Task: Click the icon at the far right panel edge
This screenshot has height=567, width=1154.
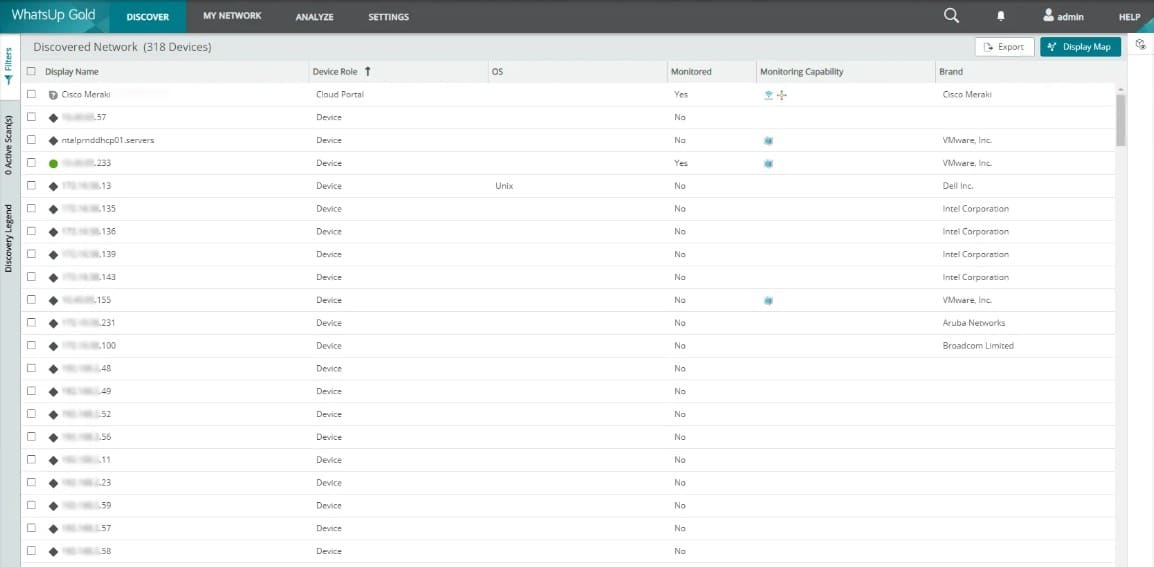Action: 1141,45
